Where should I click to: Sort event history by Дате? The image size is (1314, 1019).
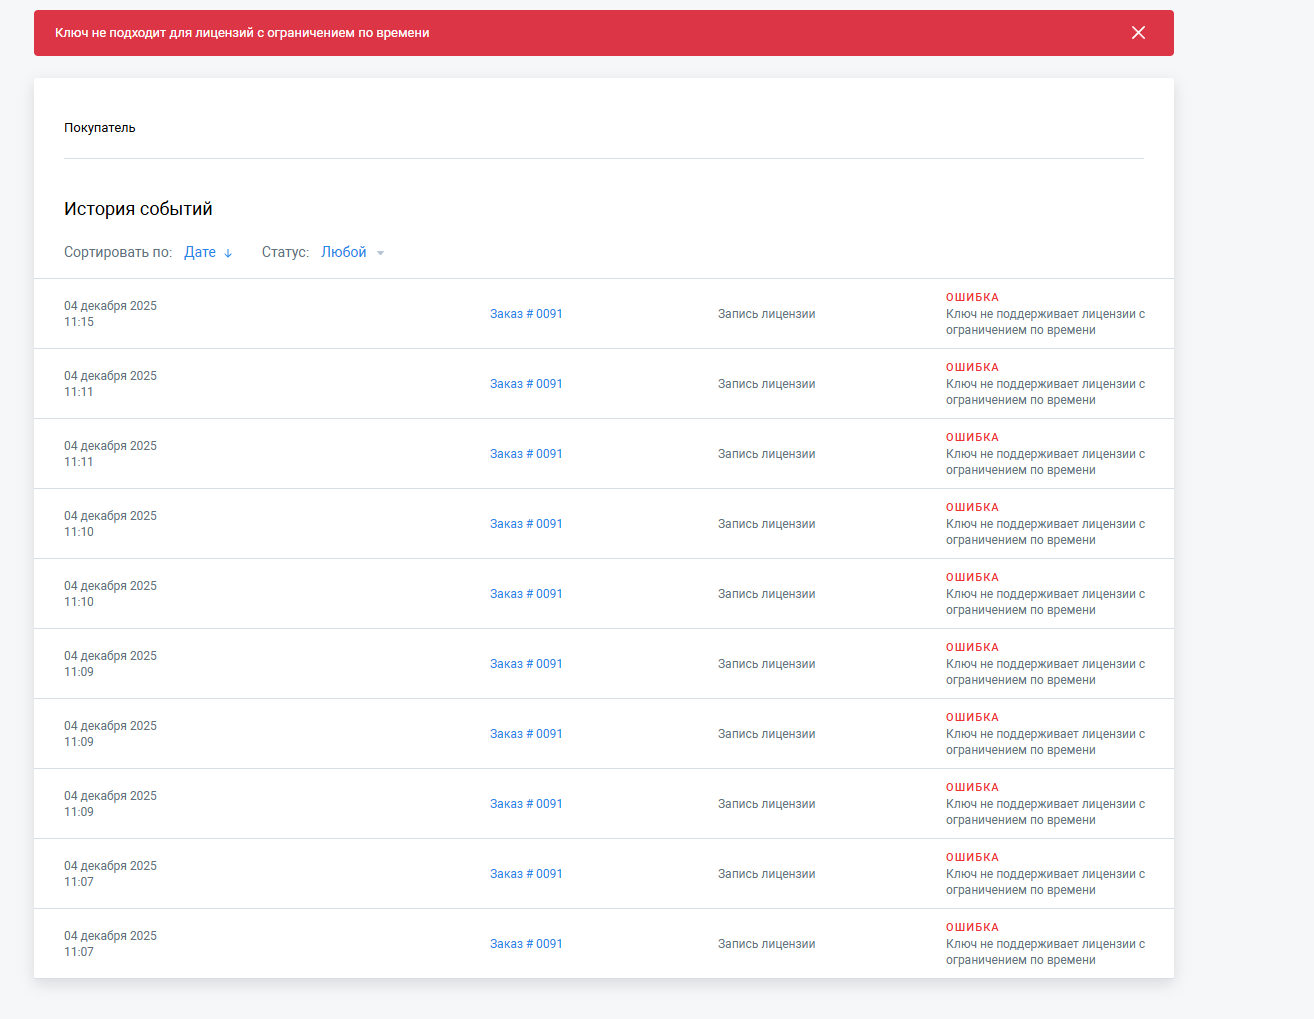tap(200, 252)
